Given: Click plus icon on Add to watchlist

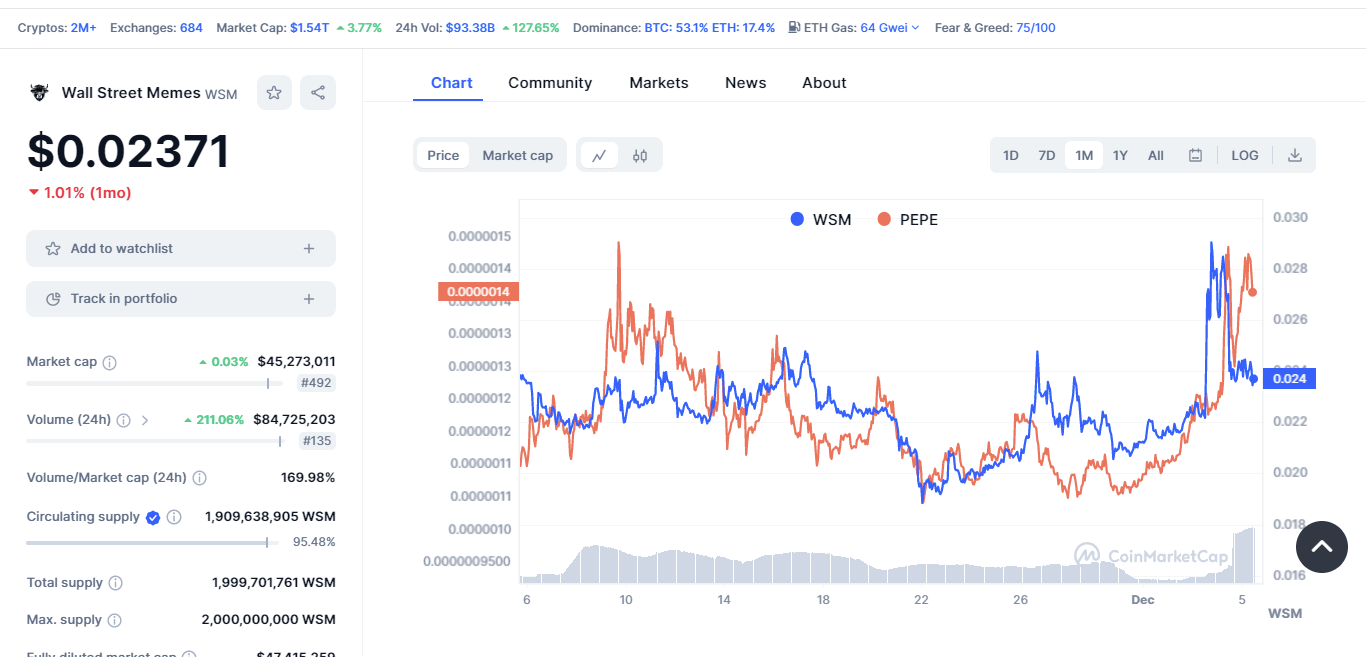Looking at the screenshot, I should point(309,248).
